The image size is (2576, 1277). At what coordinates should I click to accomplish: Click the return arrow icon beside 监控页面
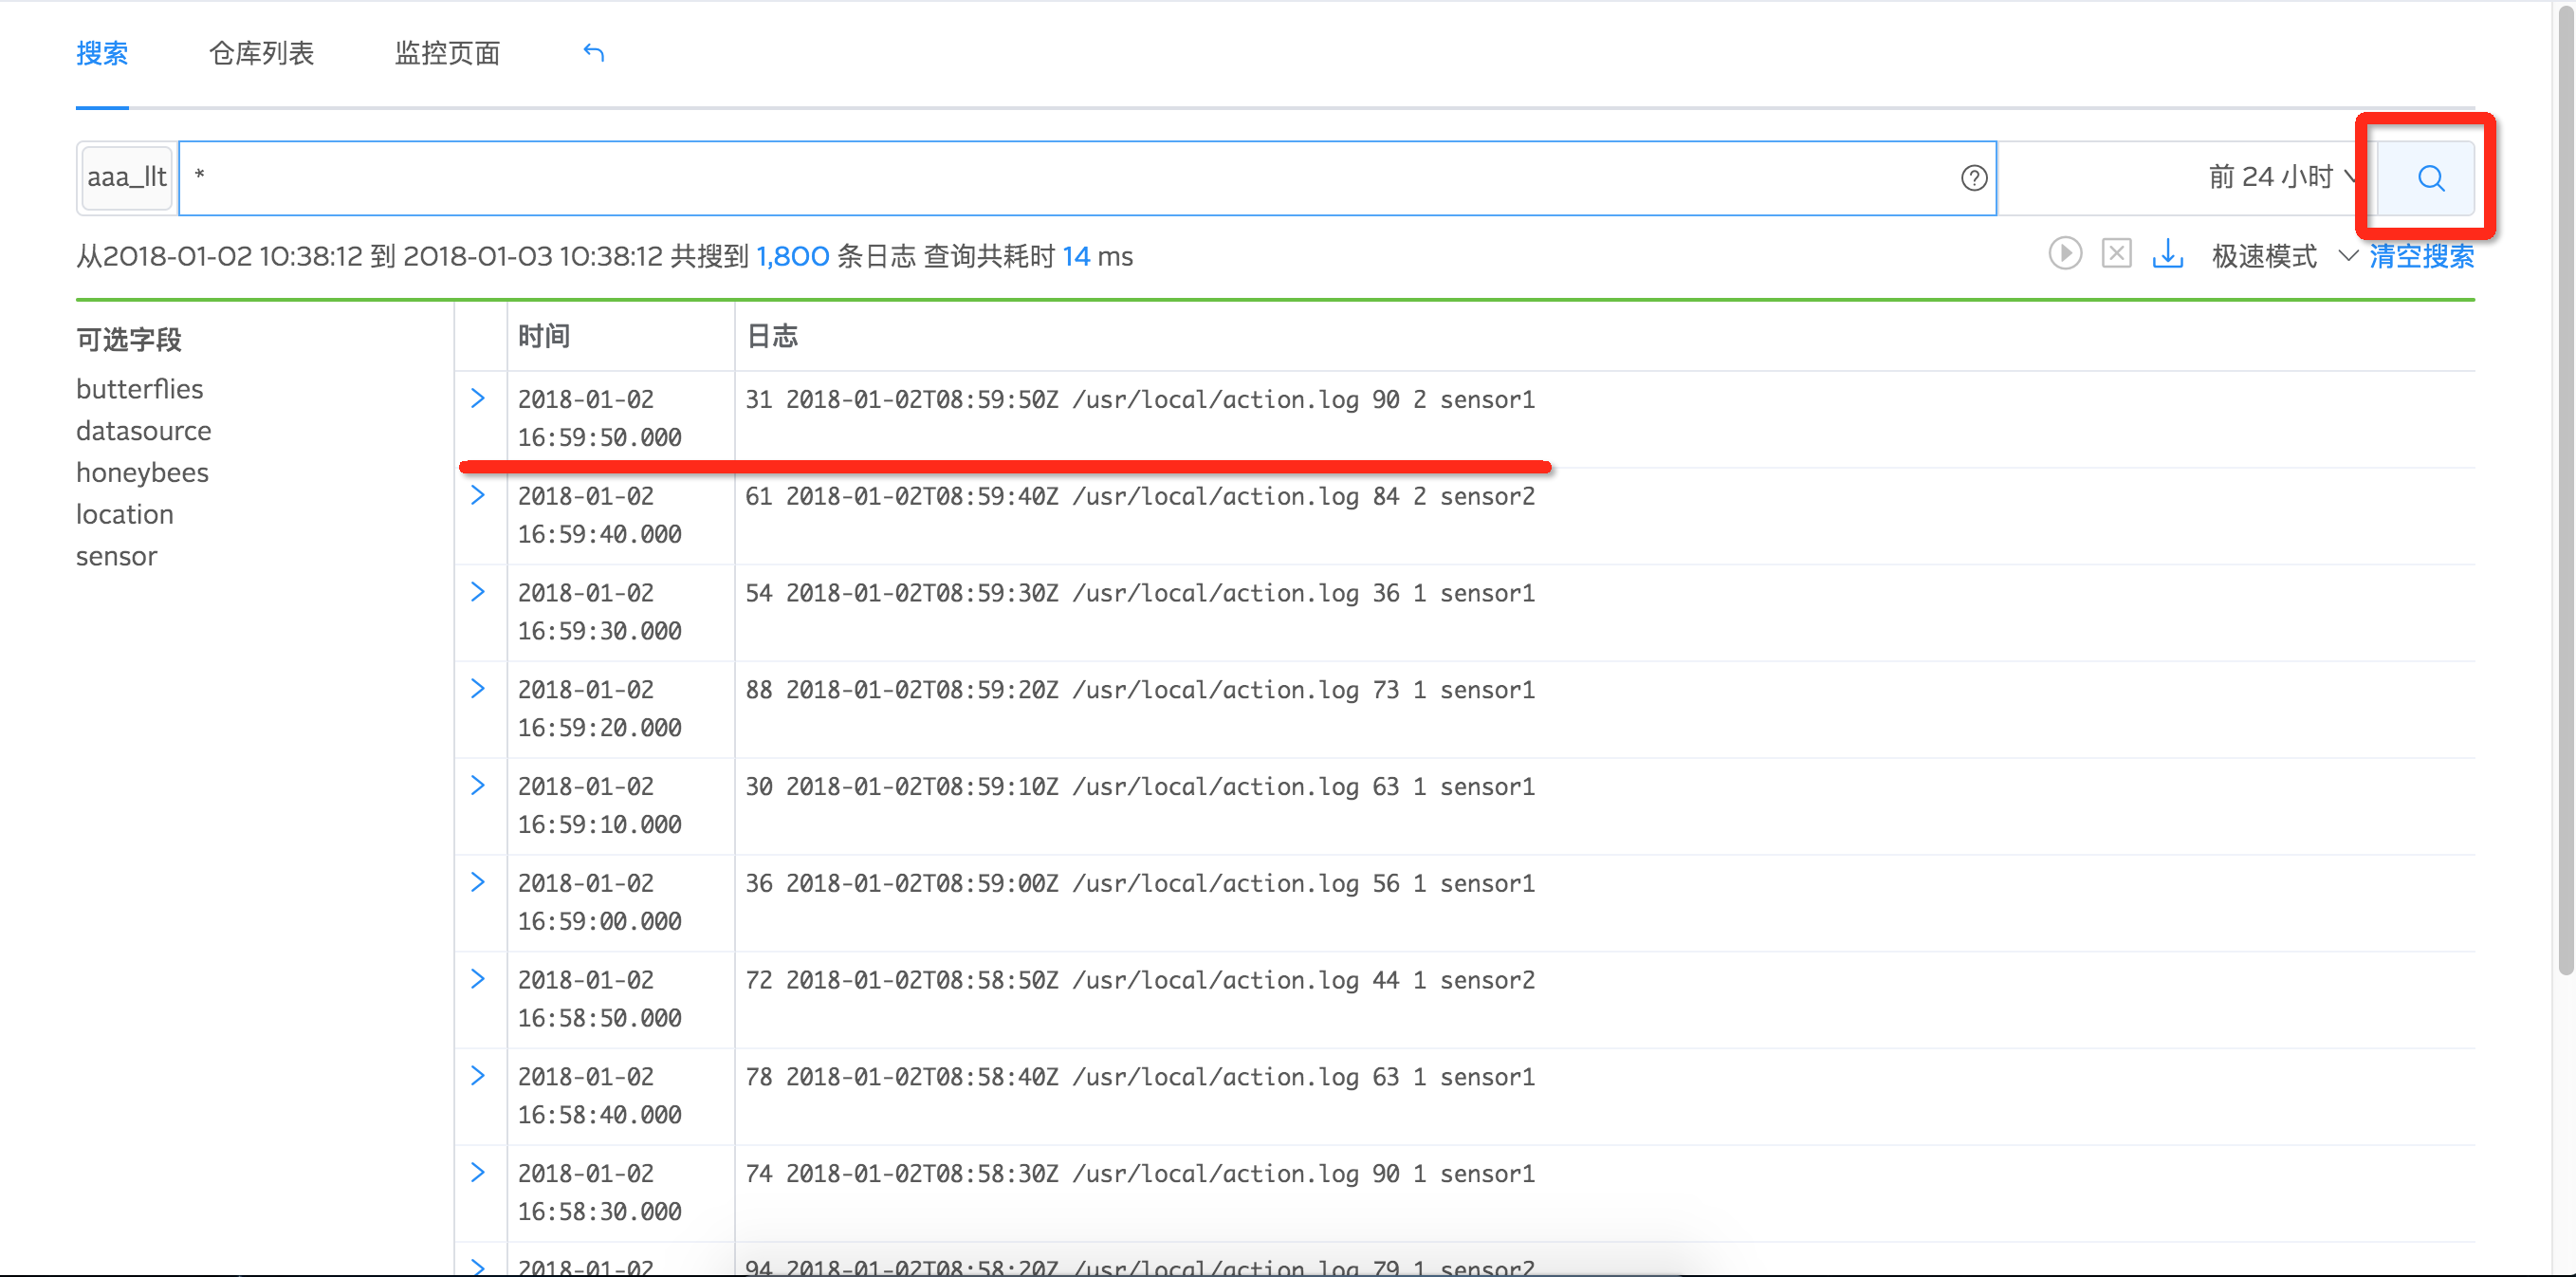(594, 52)
